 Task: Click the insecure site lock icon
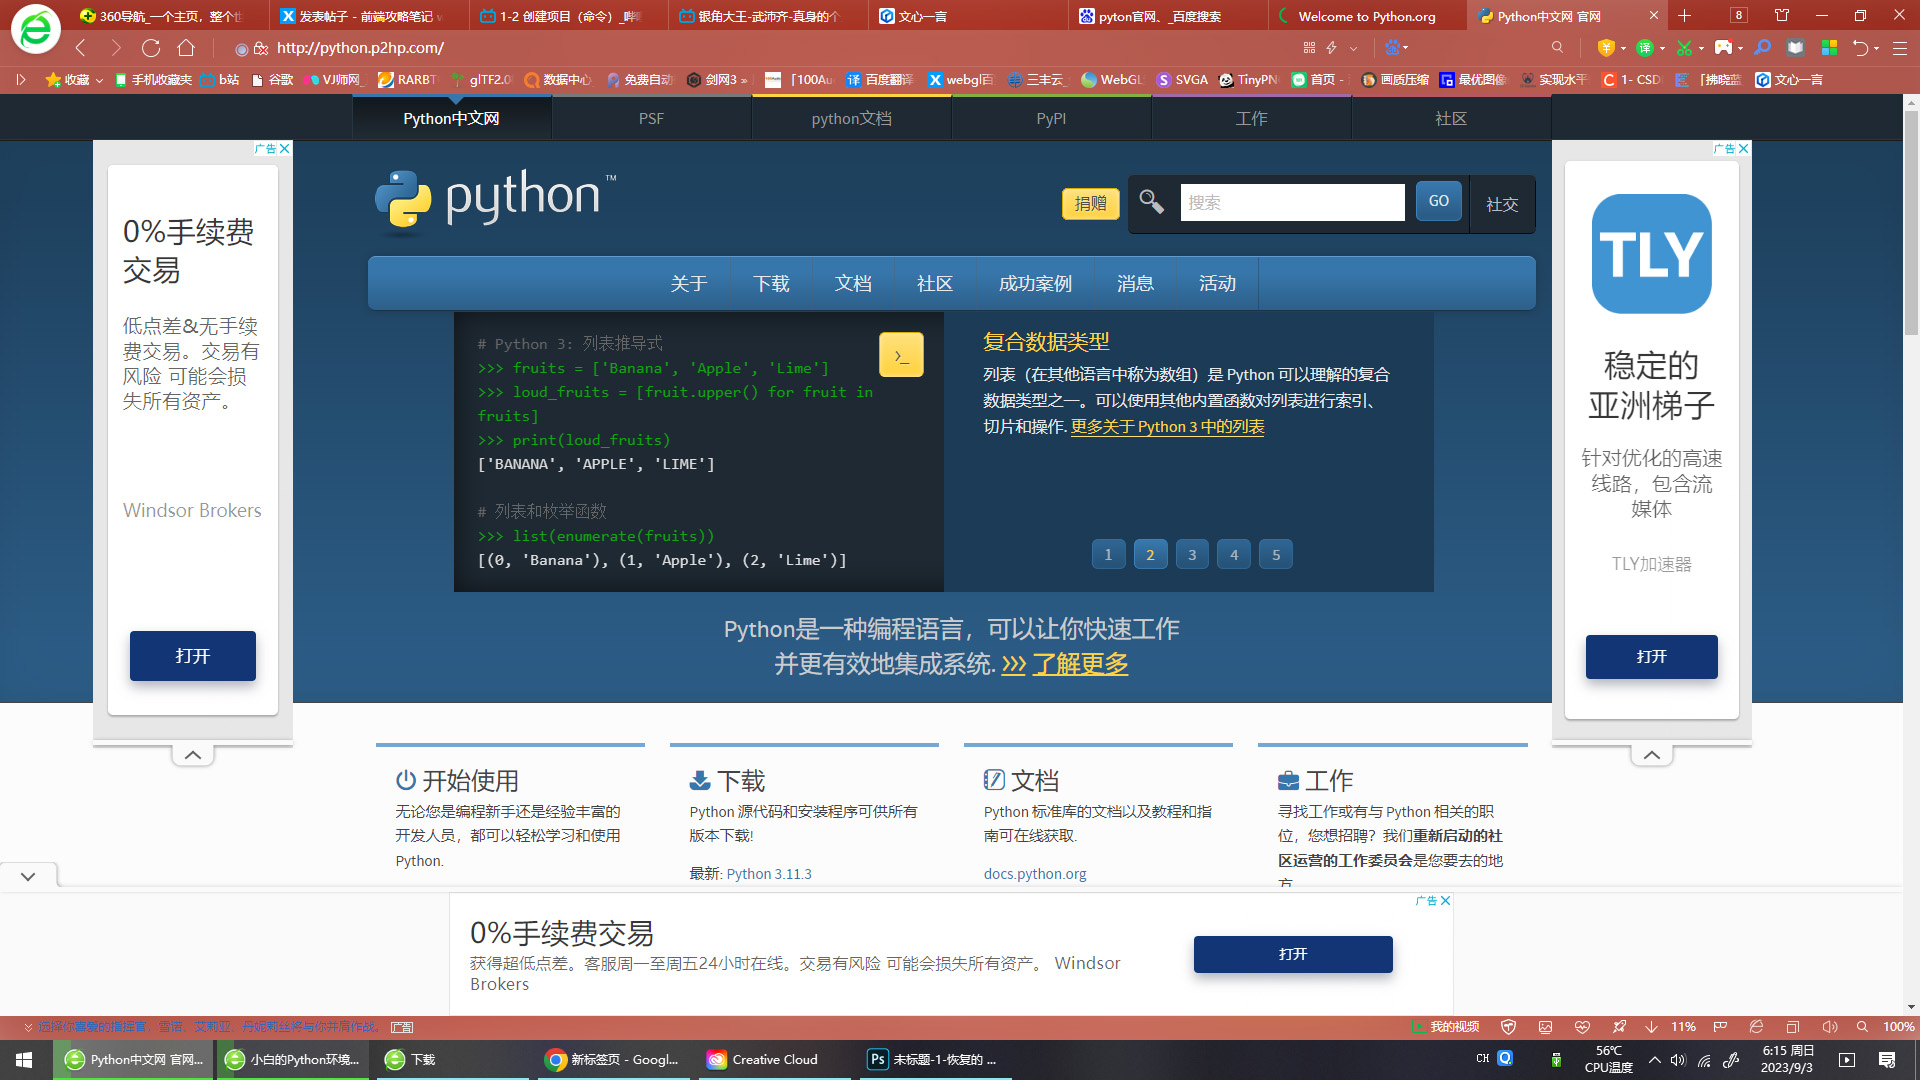(x=261, y=48)
